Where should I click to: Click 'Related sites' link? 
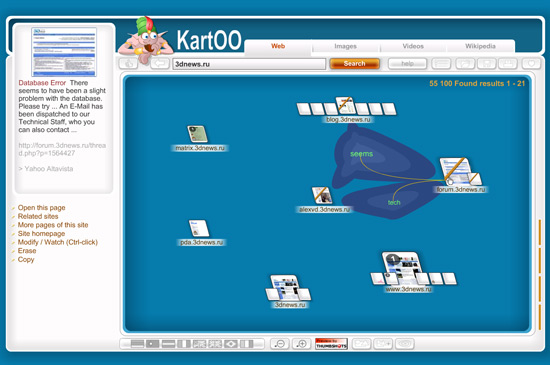(38, 216)
